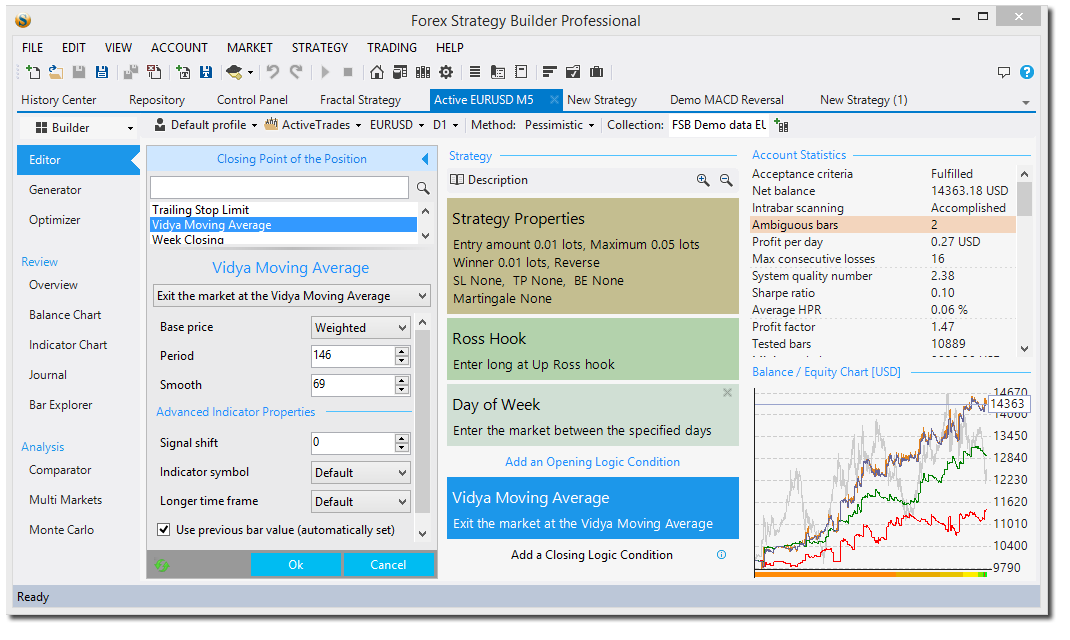Image resolution: width=1070 pixels, height=640 pixels.
Task: Click the lines list view icon
Action: click(475, 72)
